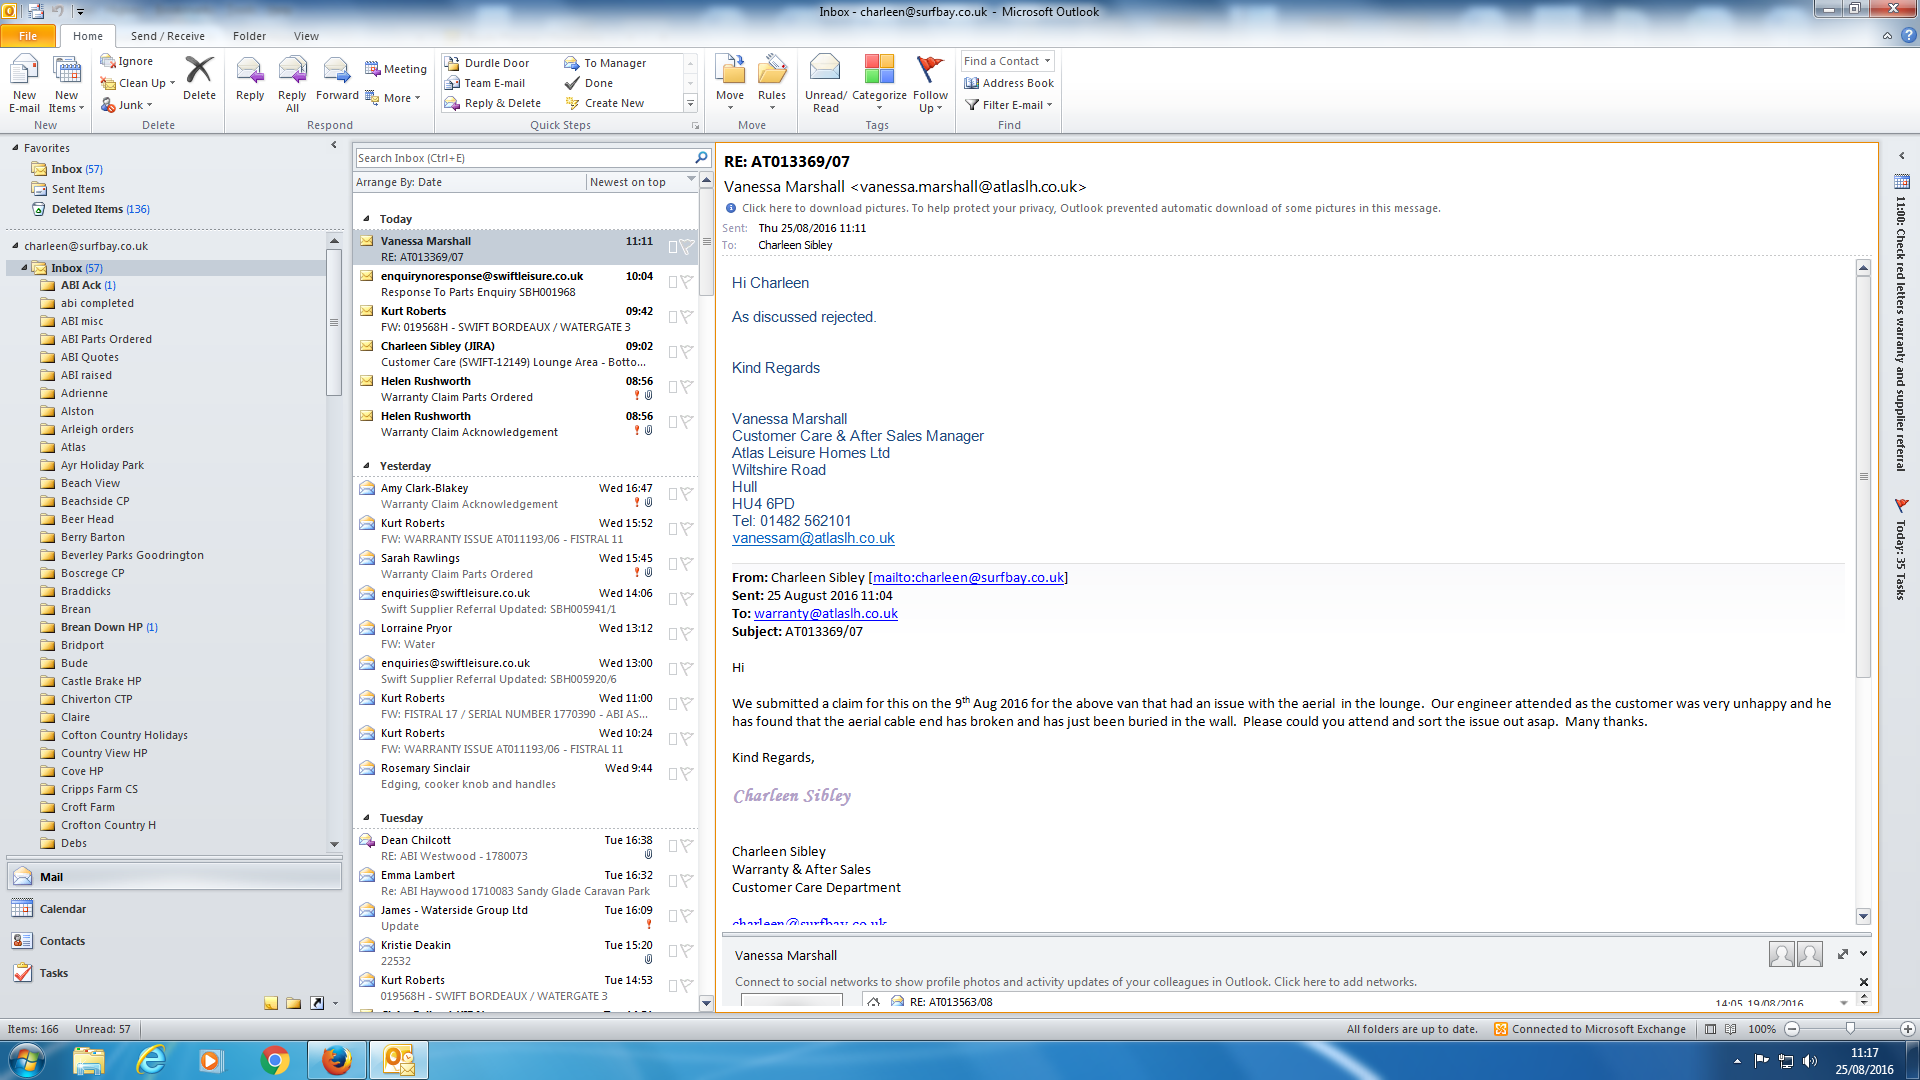
Task: Tick category box on Vanessa Marshall email
Action: 673,247
